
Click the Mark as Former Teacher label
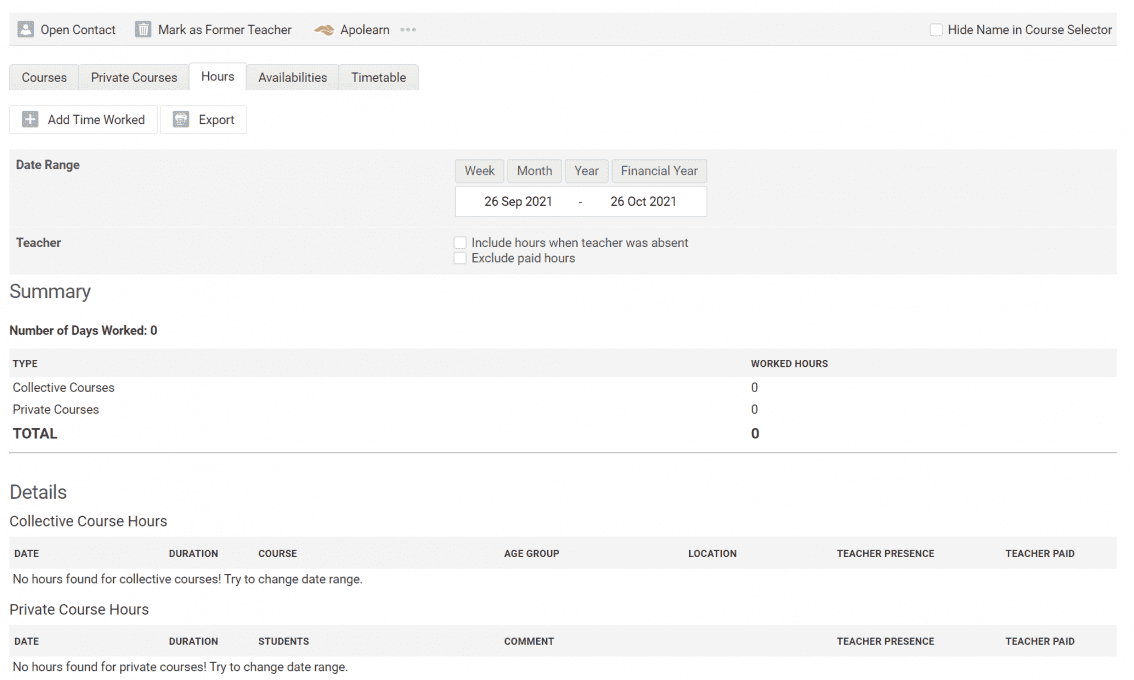[x=225, y=30]
